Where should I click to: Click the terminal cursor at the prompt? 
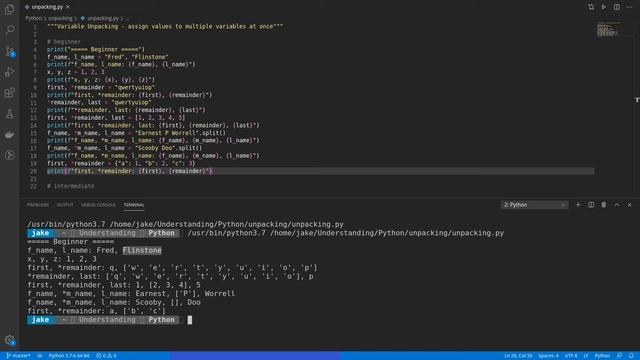(x=190, y=320)
